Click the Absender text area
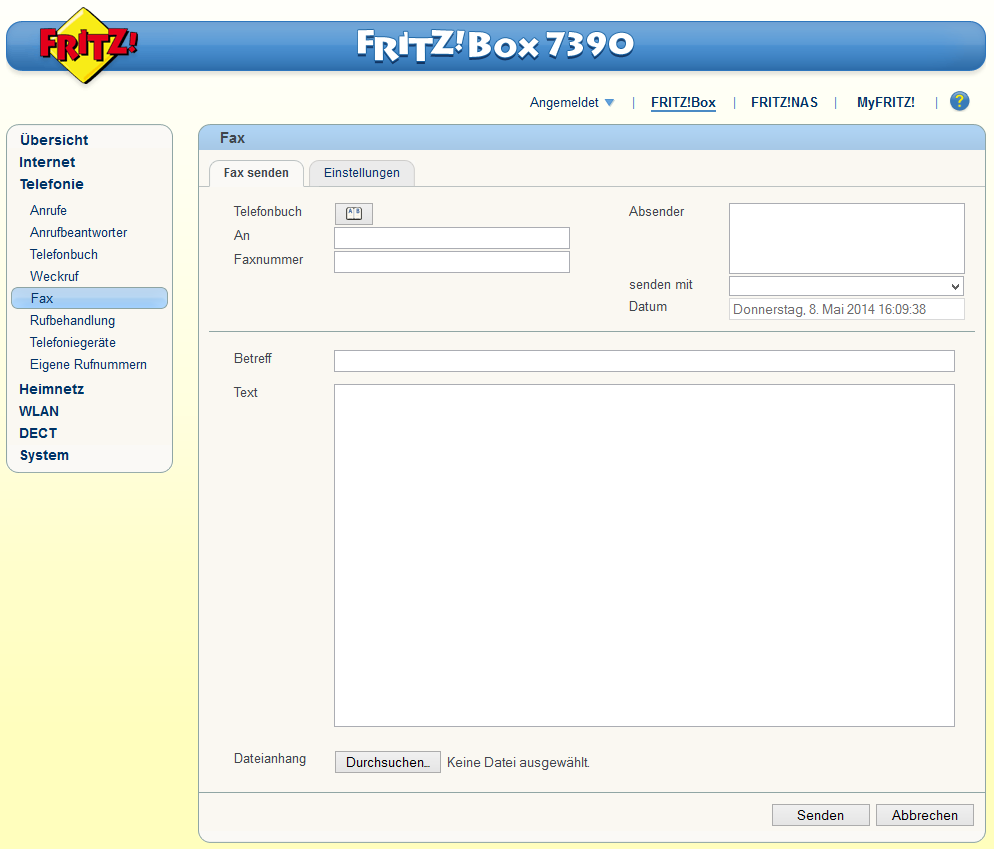994x849 pixels. tap(846, 238)
